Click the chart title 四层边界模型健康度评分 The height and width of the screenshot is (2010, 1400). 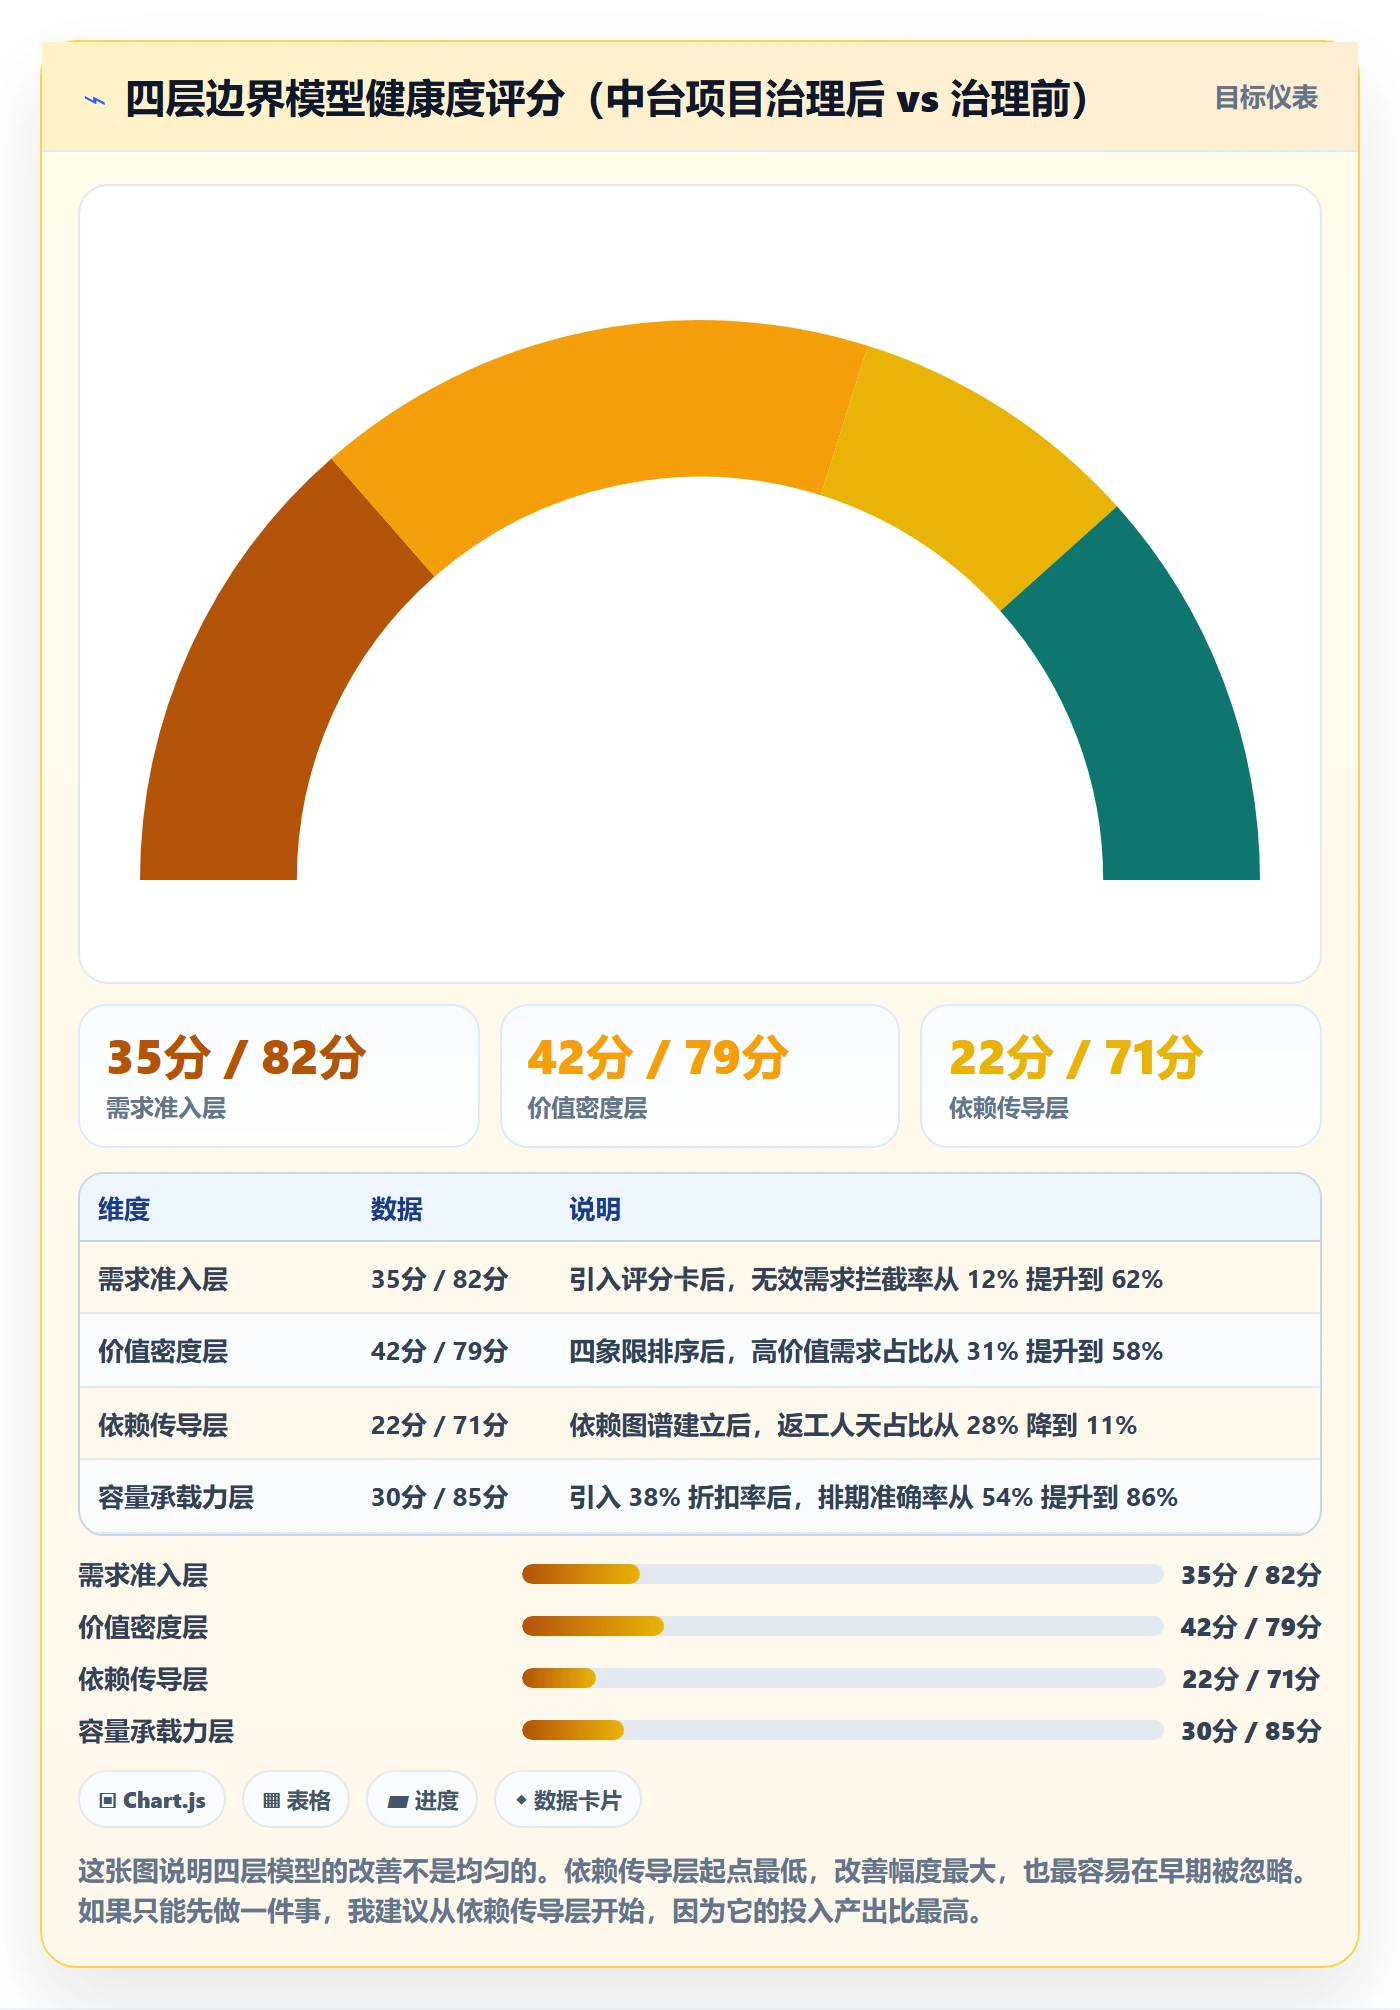[x=608, y=99]
